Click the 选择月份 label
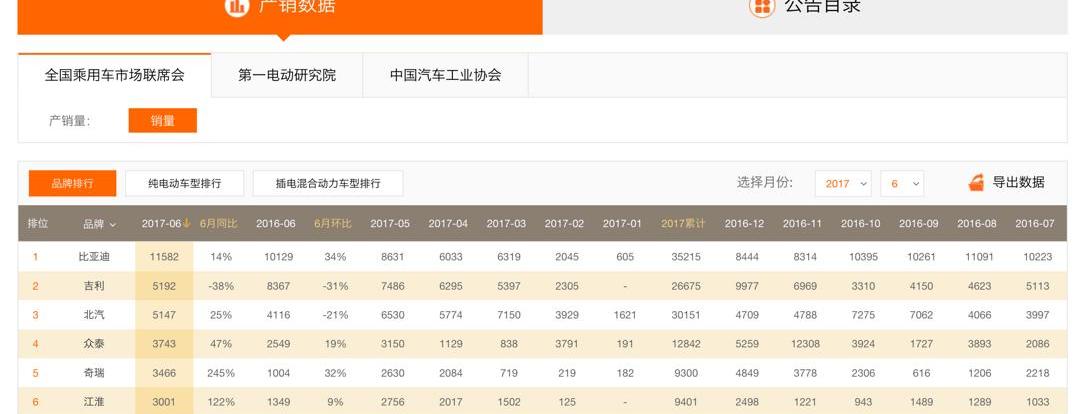Viewport: 1080px width, 414px height. click(765, 183)
